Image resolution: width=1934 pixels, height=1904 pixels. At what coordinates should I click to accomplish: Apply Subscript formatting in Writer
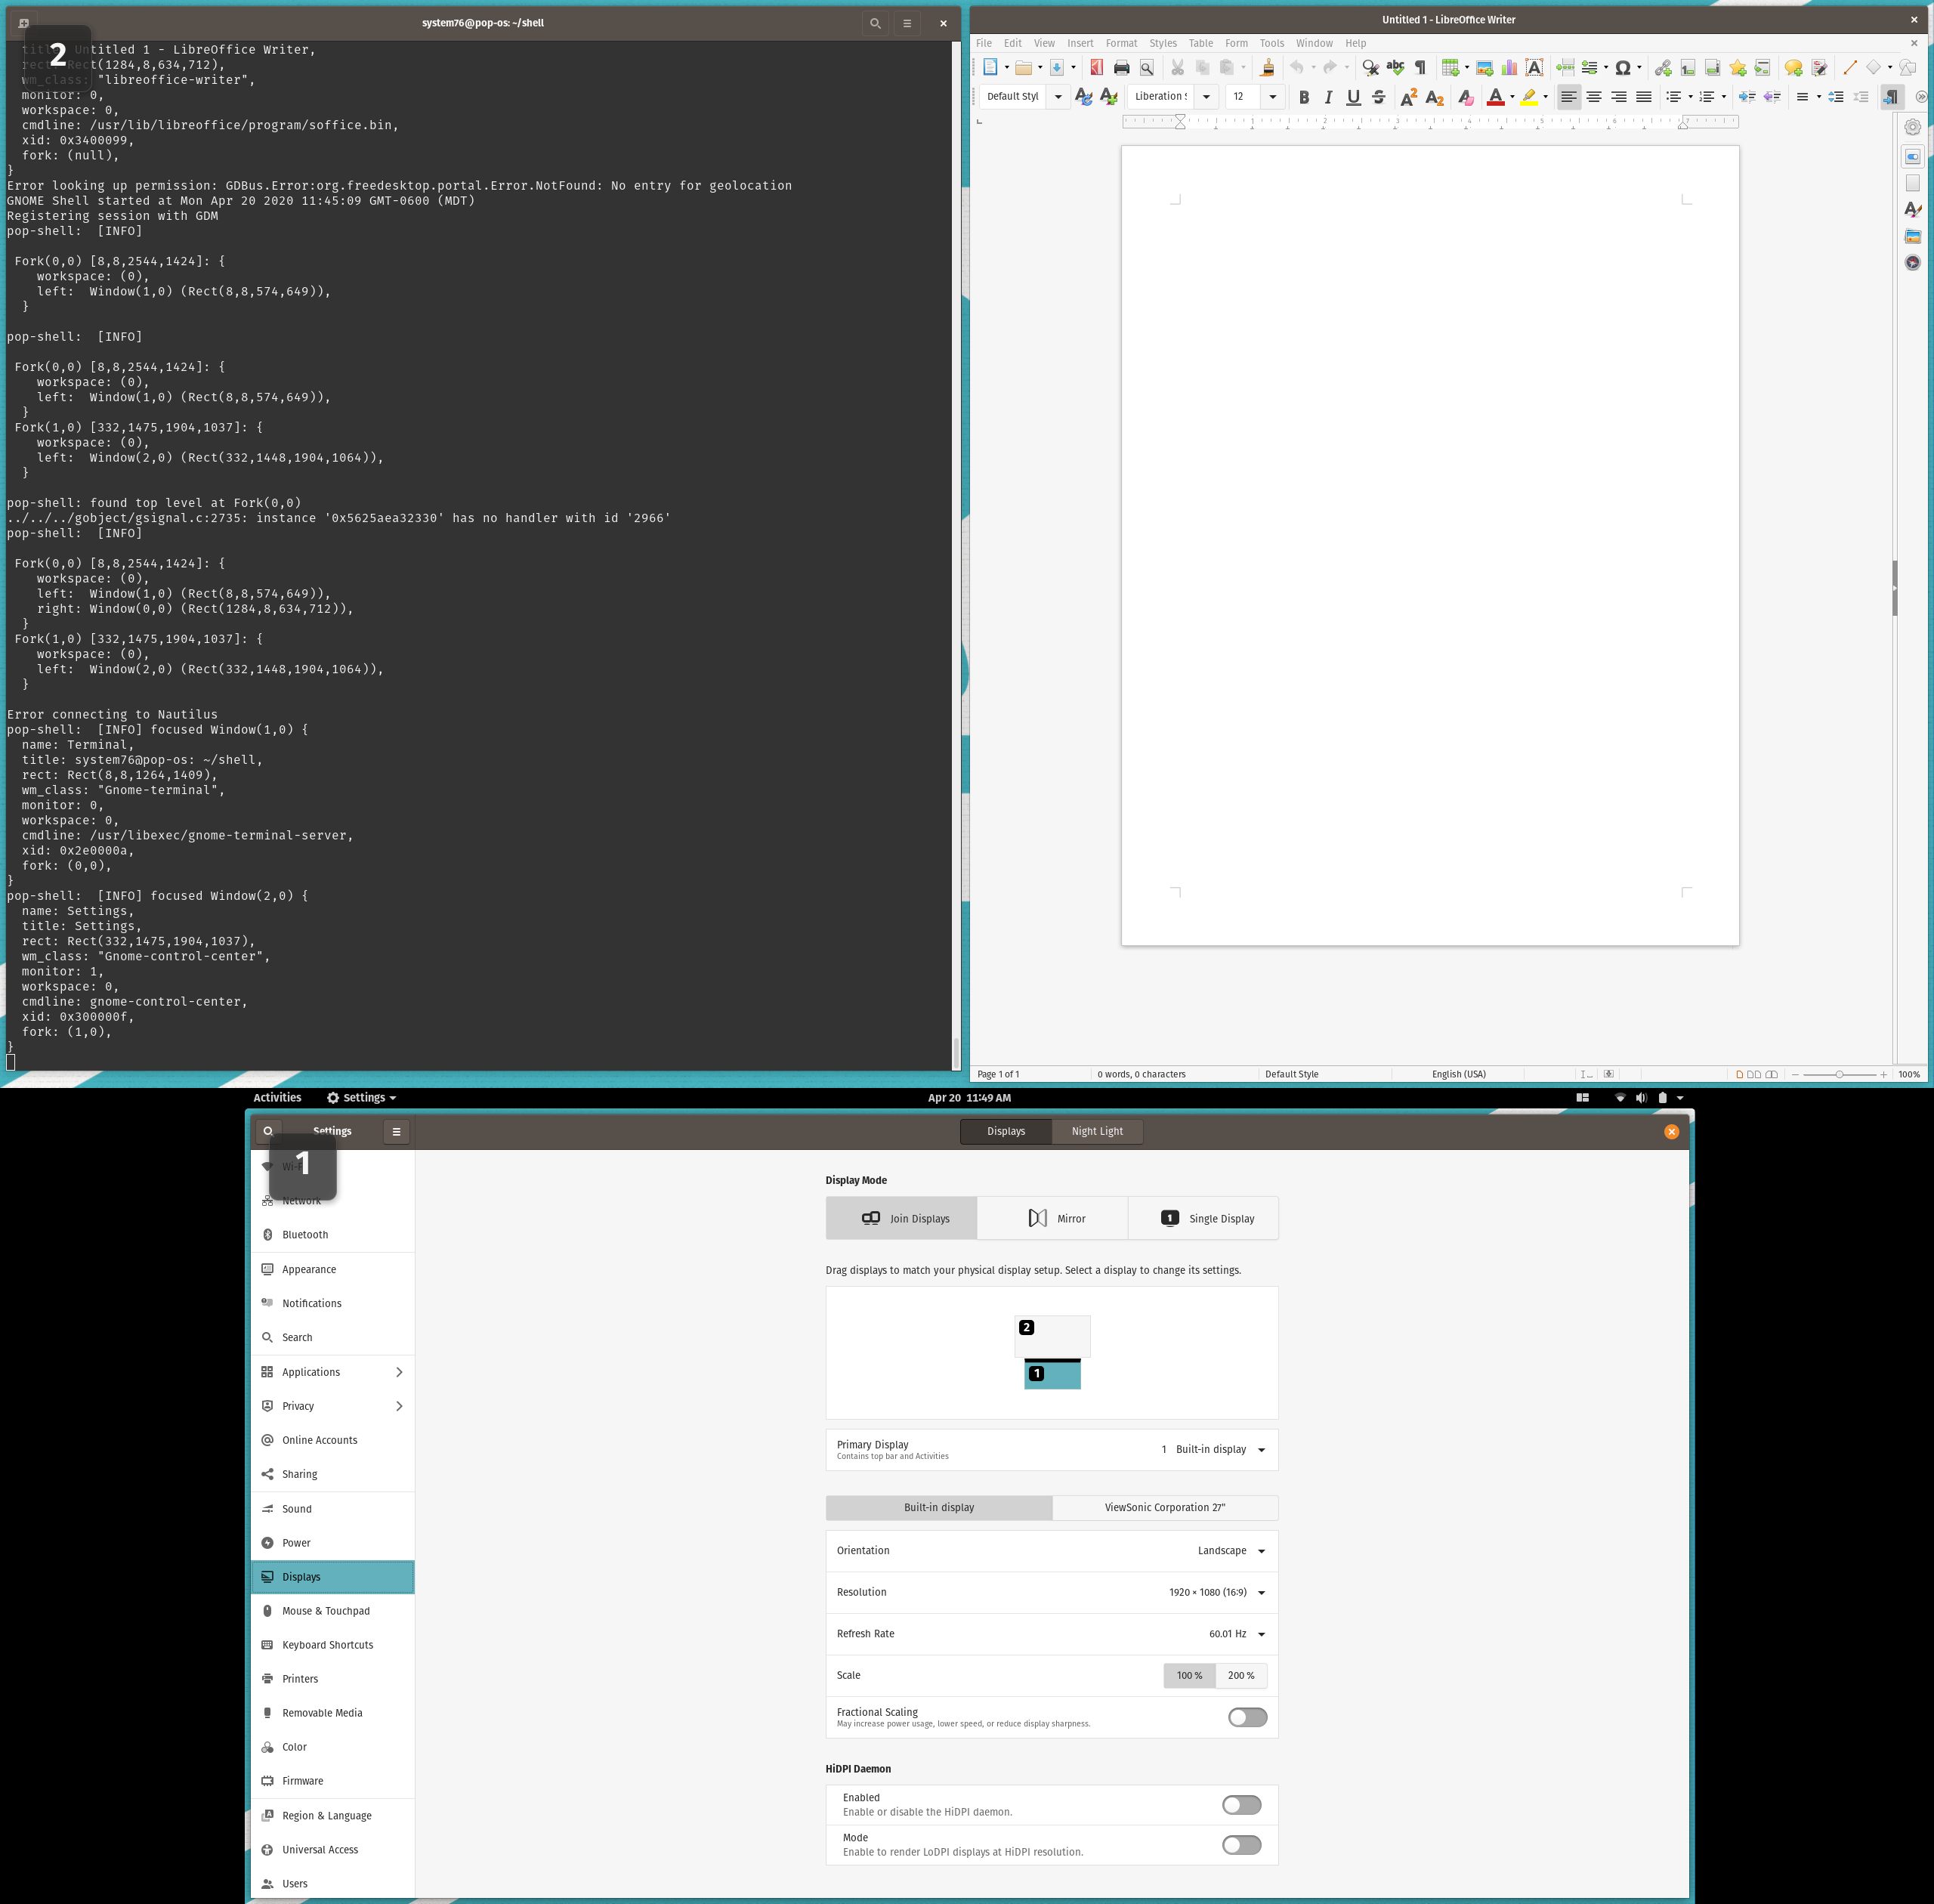coord(1434,97)
